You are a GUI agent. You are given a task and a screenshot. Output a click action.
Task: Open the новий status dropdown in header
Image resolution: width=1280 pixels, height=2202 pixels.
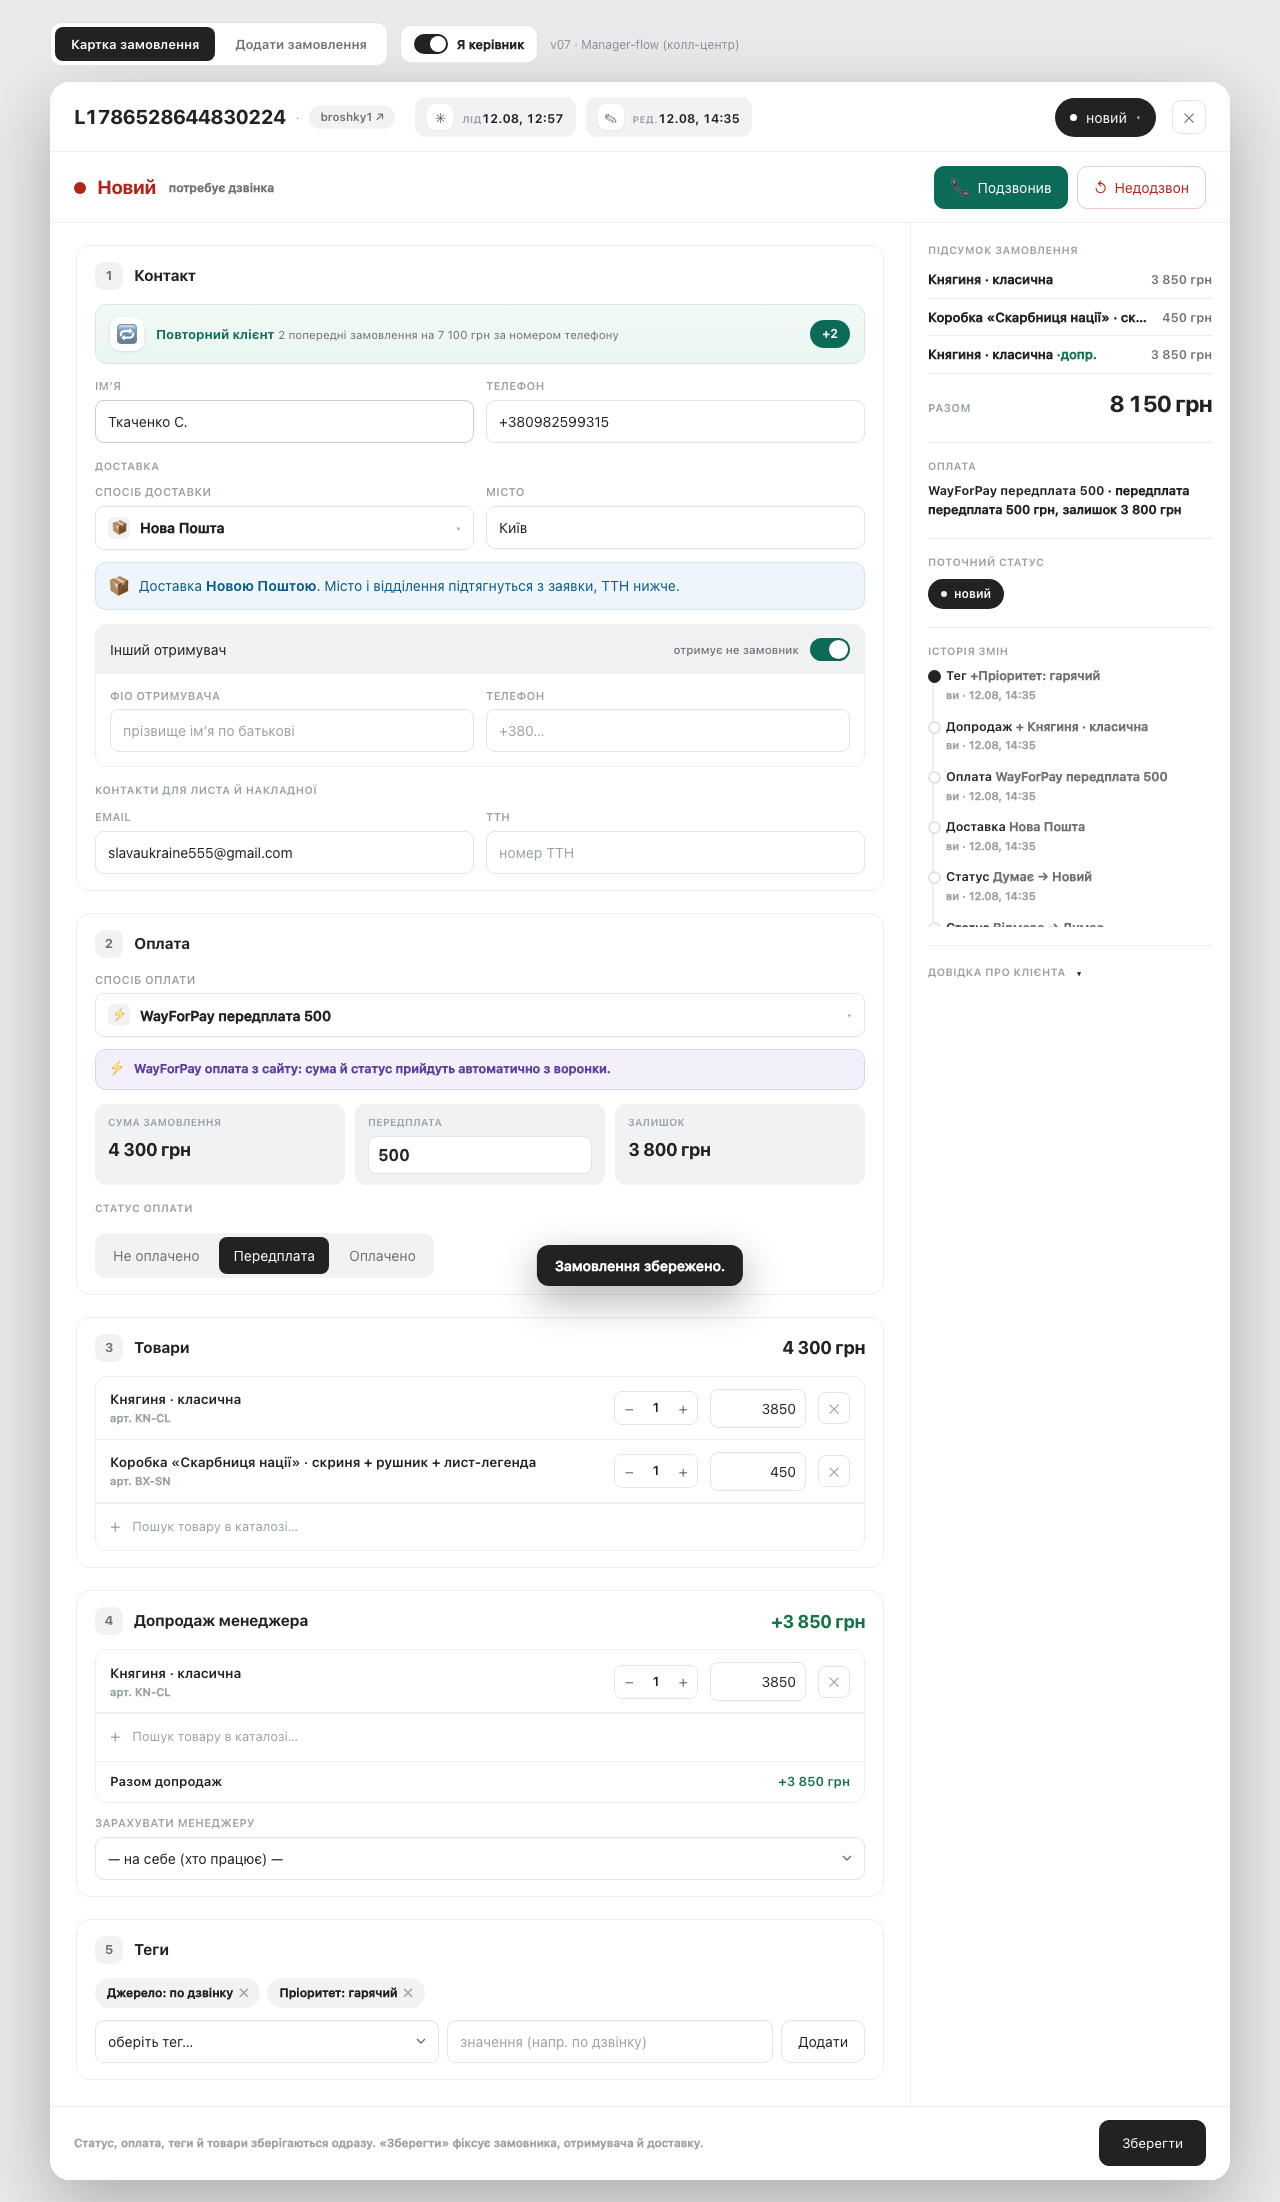pyautogui.click(x=1105, y=118)
